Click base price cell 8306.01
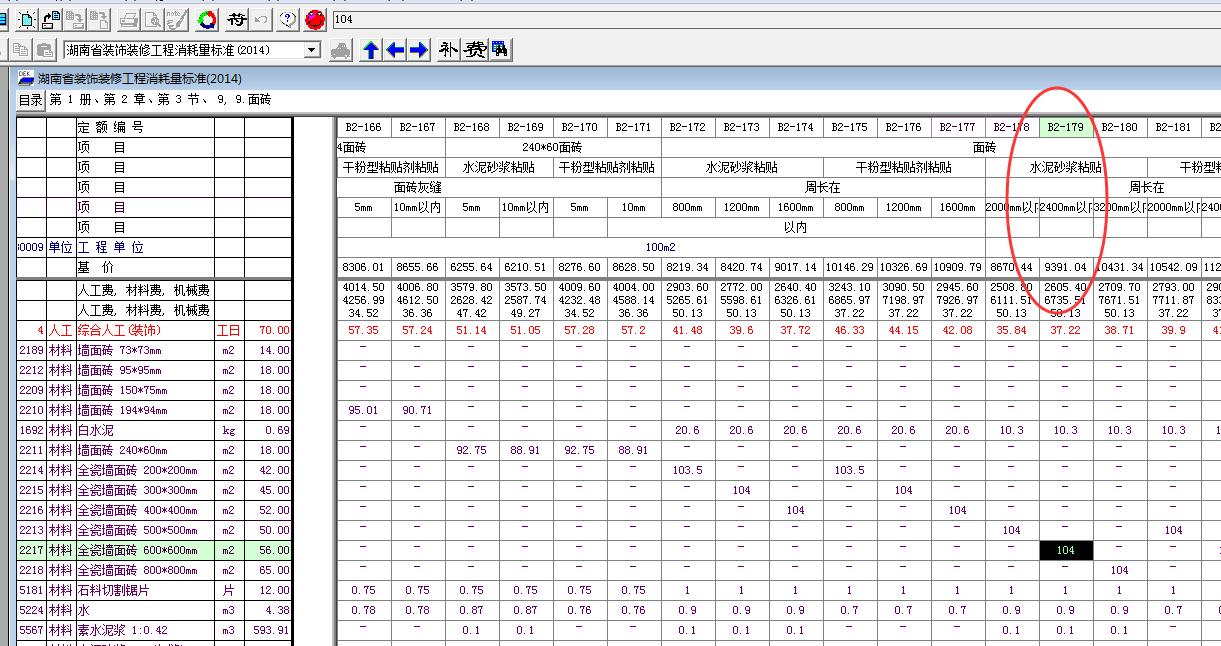 (363, 267)
